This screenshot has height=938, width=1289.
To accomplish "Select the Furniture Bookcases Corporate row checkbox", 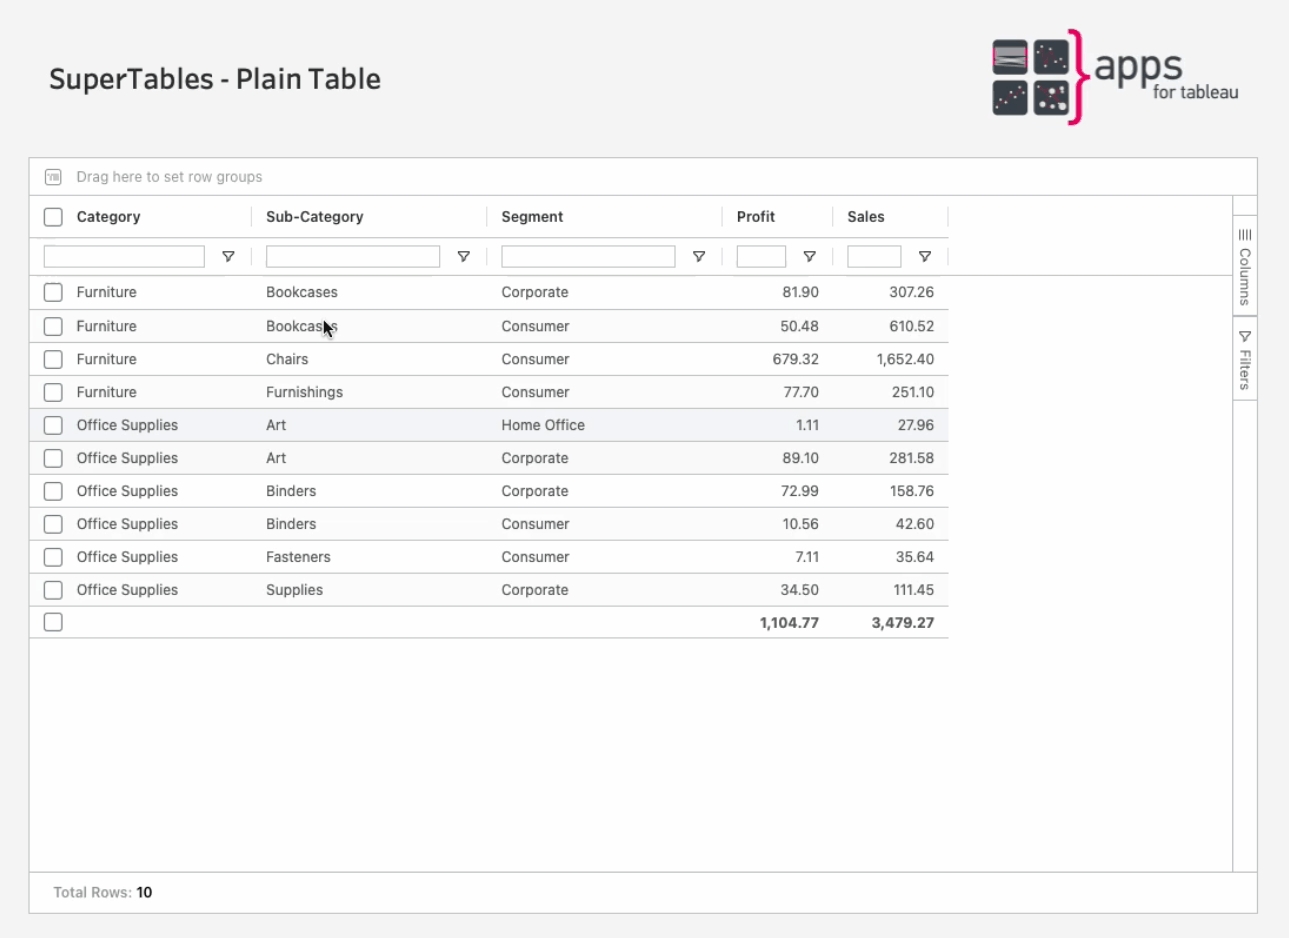I will 53,292.
